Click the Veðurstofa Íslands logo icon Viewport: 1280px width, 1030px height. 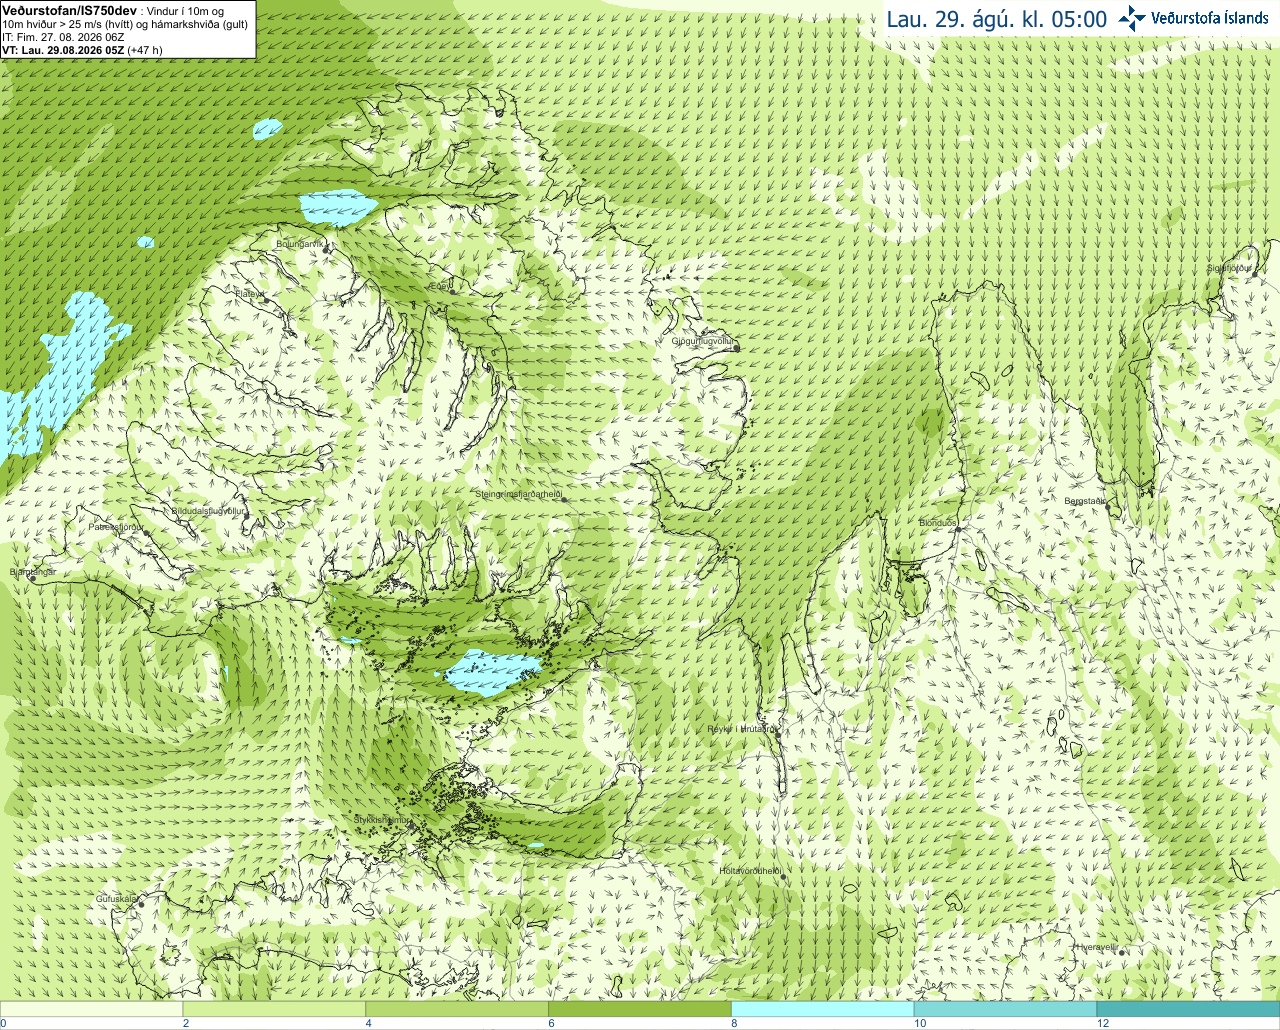1132,18
